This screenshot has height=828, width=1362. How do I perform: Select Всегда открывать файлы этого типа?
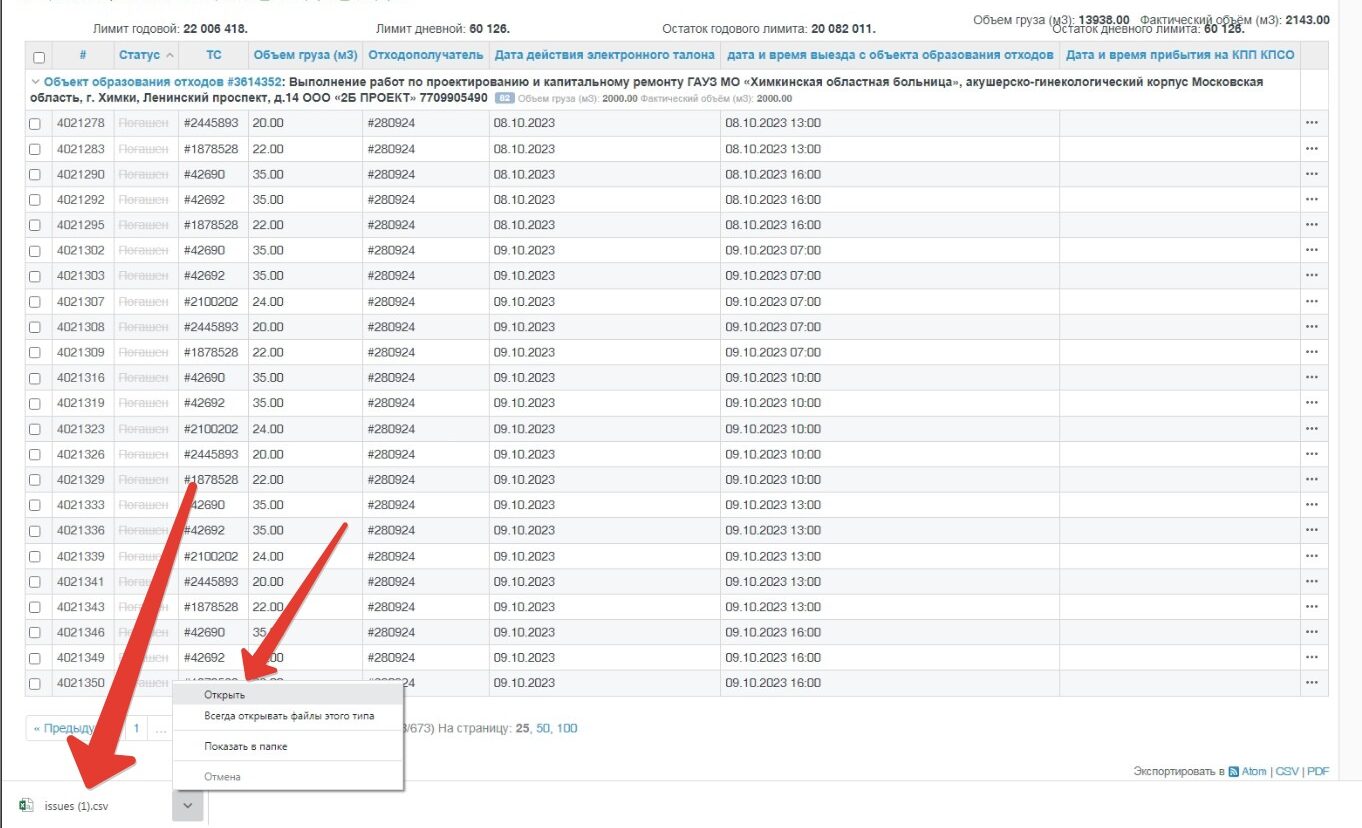pos(288,716)
